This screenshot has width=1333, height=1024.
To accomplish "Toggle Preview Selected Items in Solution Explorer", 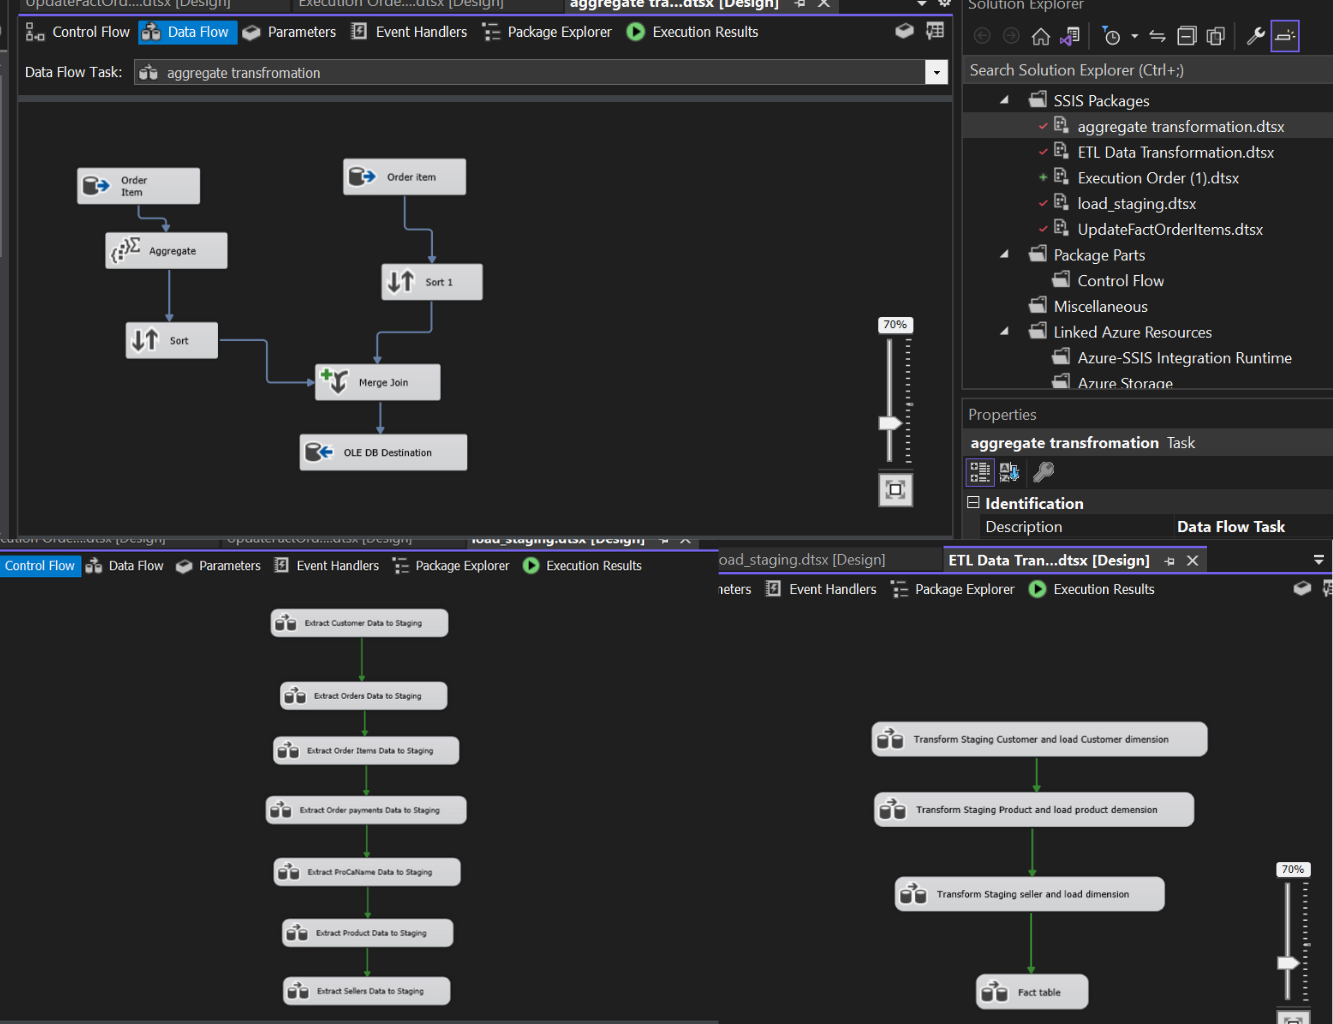I will point(1285,37).
